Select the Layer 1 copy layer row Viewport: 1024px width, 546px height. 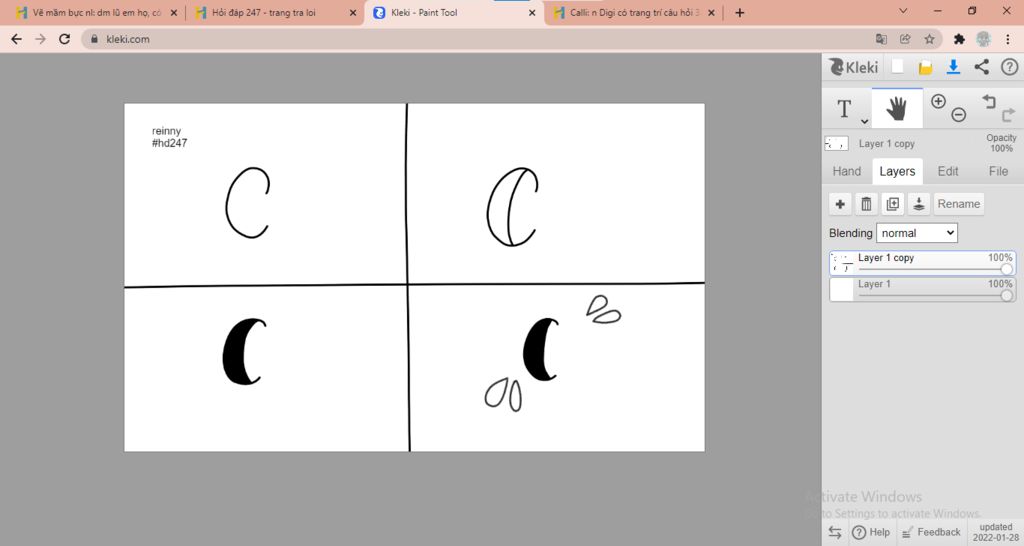click(922, 263)
